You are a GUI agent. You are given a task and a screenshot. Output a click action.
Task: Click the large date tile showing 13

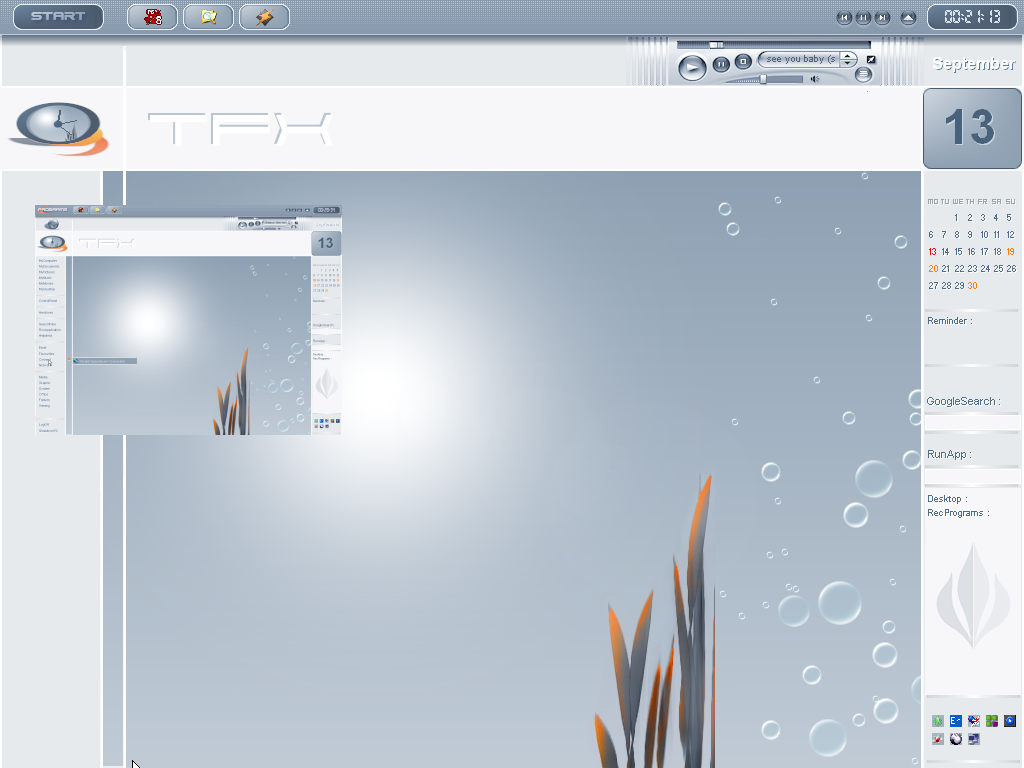coord(972,128)
